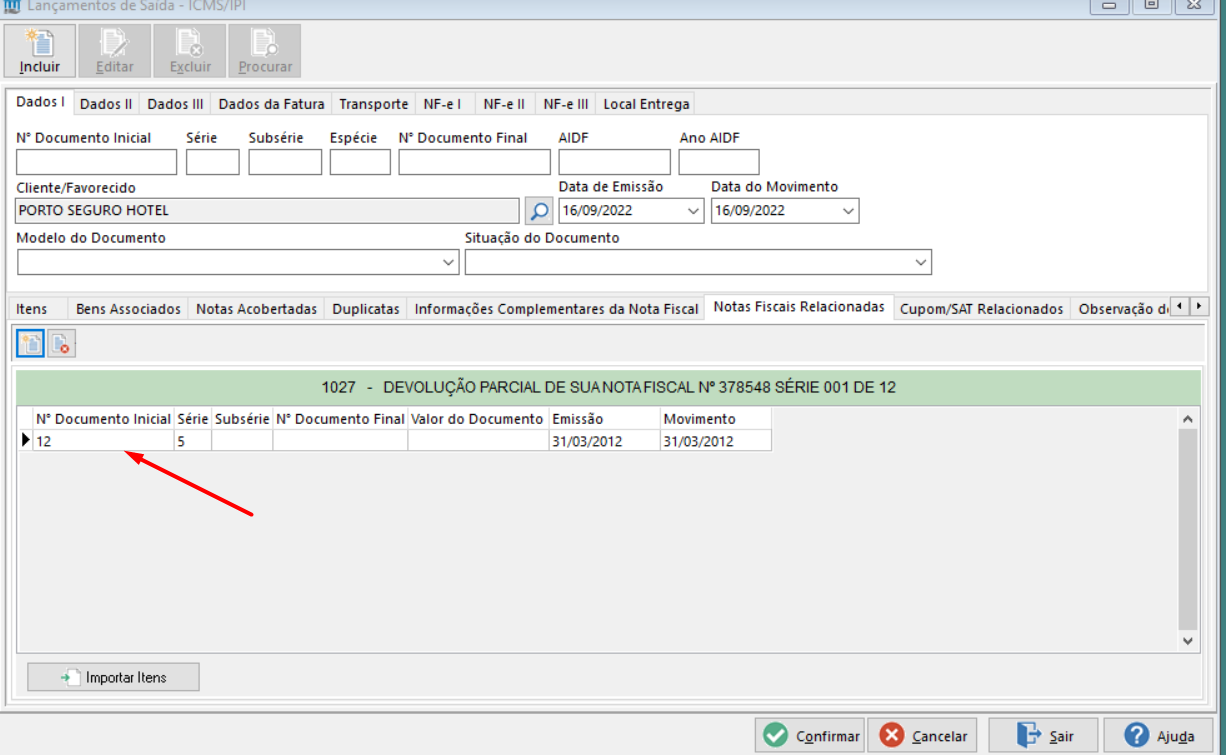Click the Incluir toolbar button
The height and width of the screenshot is (755, 1226).
coord(41,51)
